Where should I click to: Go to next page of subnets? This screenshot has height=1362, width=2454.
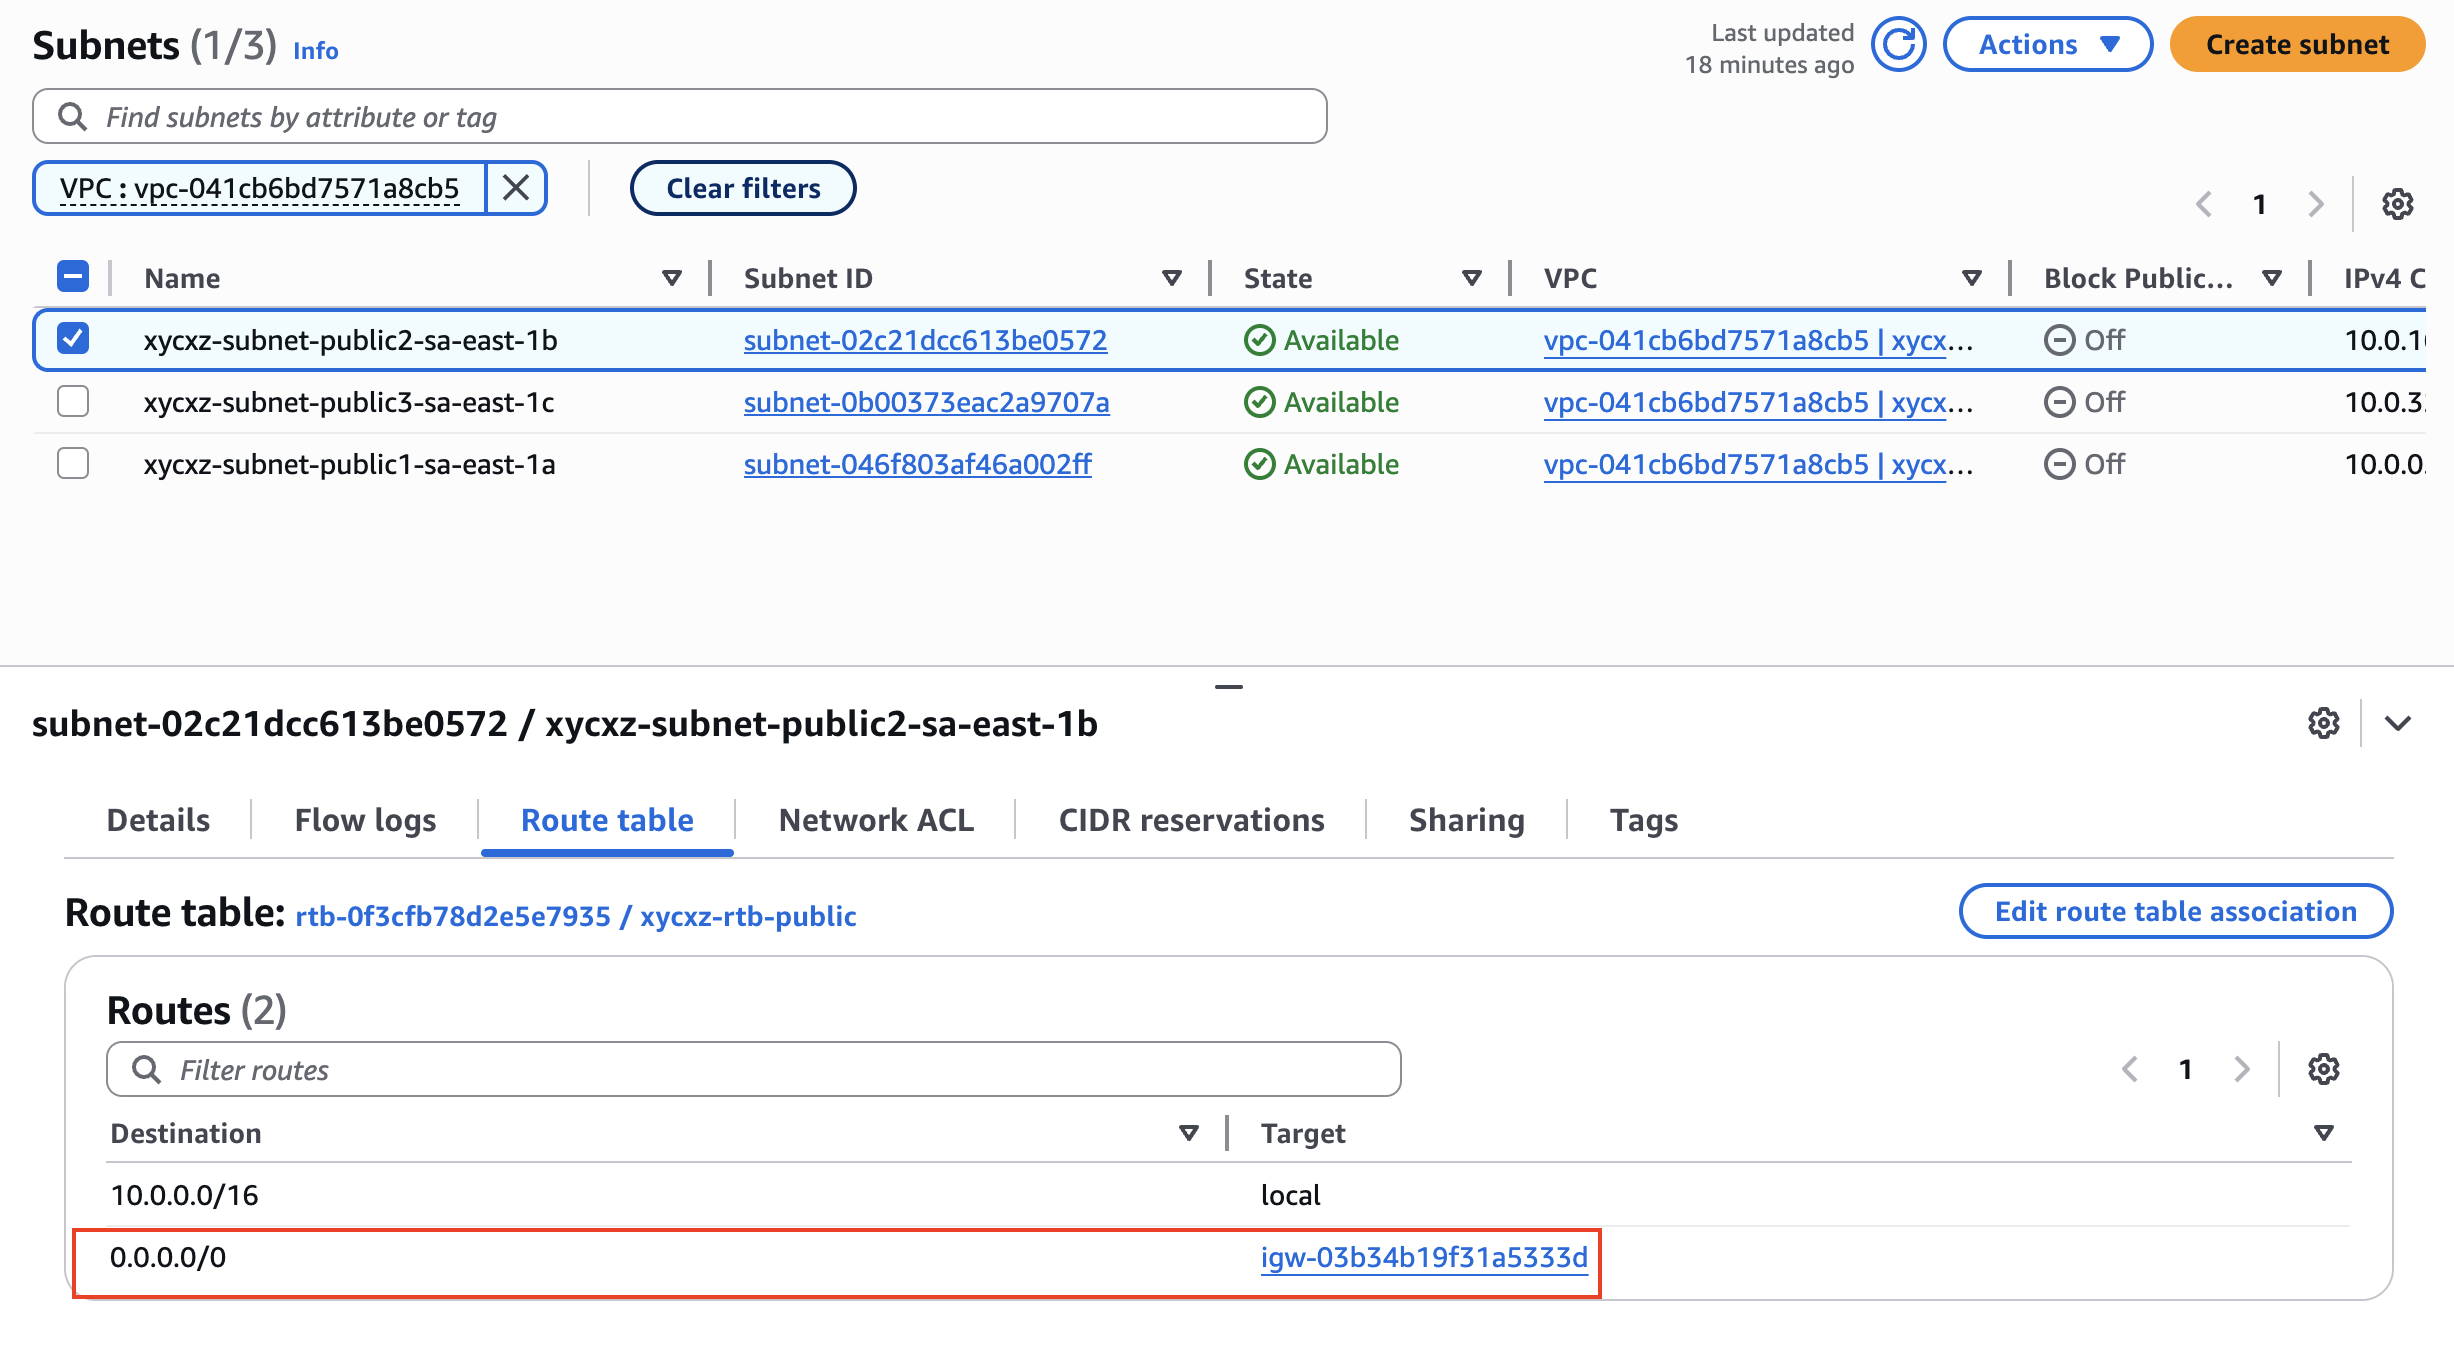[x=2316, y=204]
